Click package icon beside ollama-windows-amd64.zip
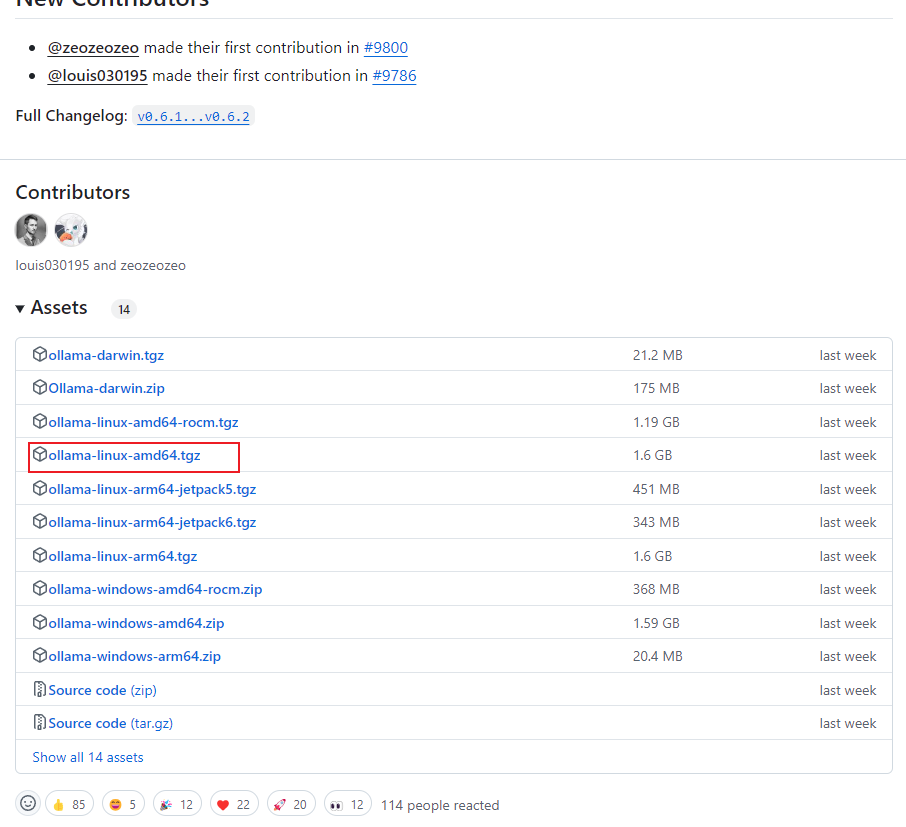Viewport: 906px width, 827px height. pyautogui.click(x=39, y=622)
